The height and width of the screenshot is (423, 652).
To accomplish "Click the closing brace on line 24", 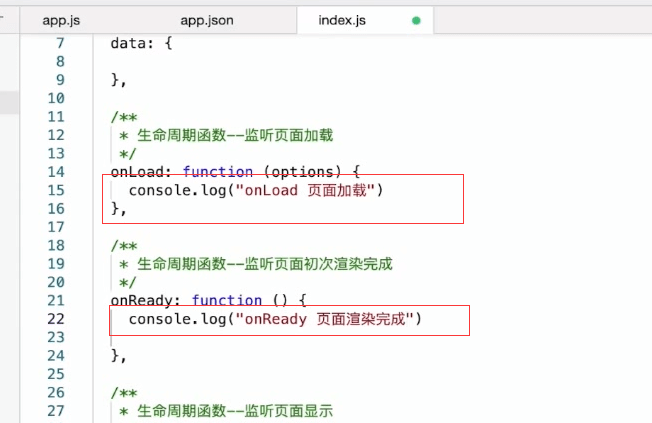I will (x=119, y=356).
